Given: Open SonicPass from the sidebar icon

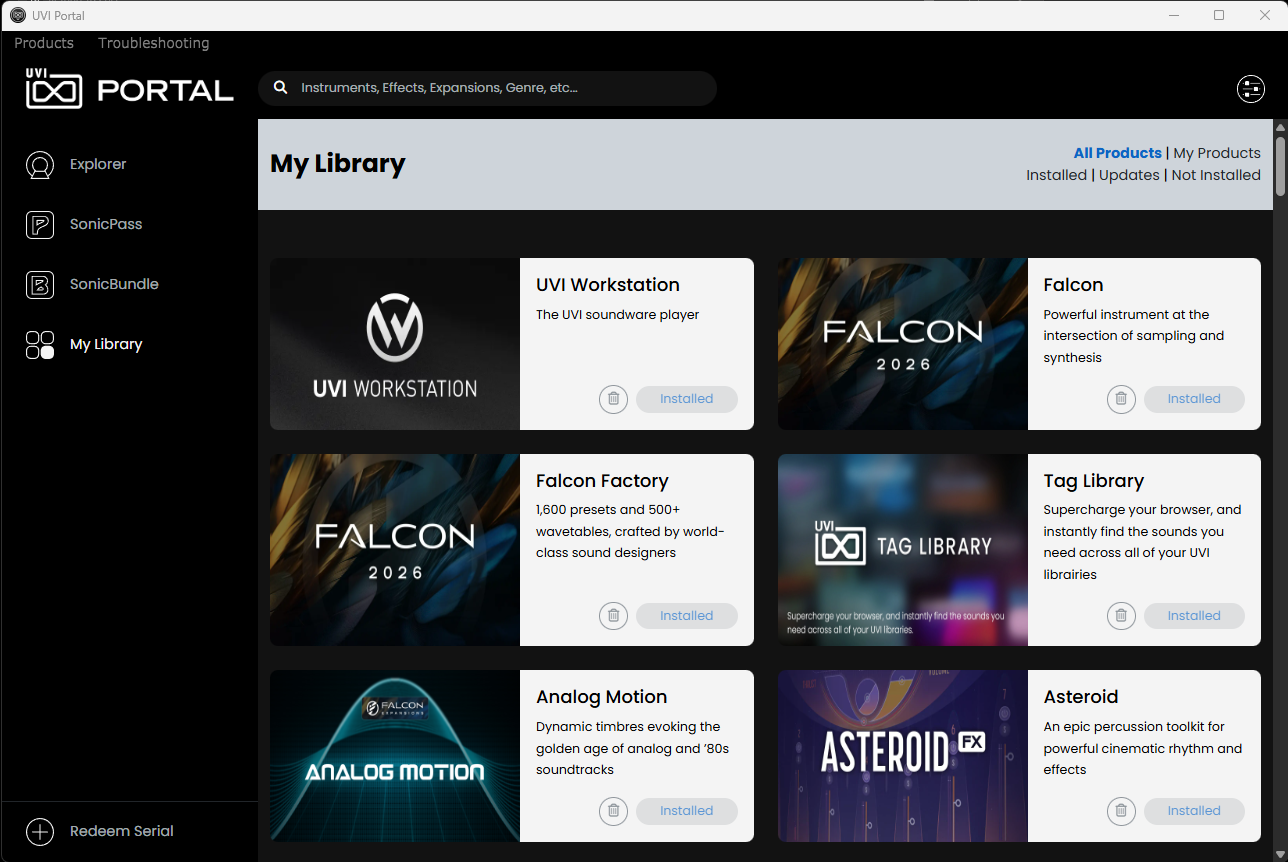Looking at the screenshot, I should pyautogui.click(x=40, y=225).
